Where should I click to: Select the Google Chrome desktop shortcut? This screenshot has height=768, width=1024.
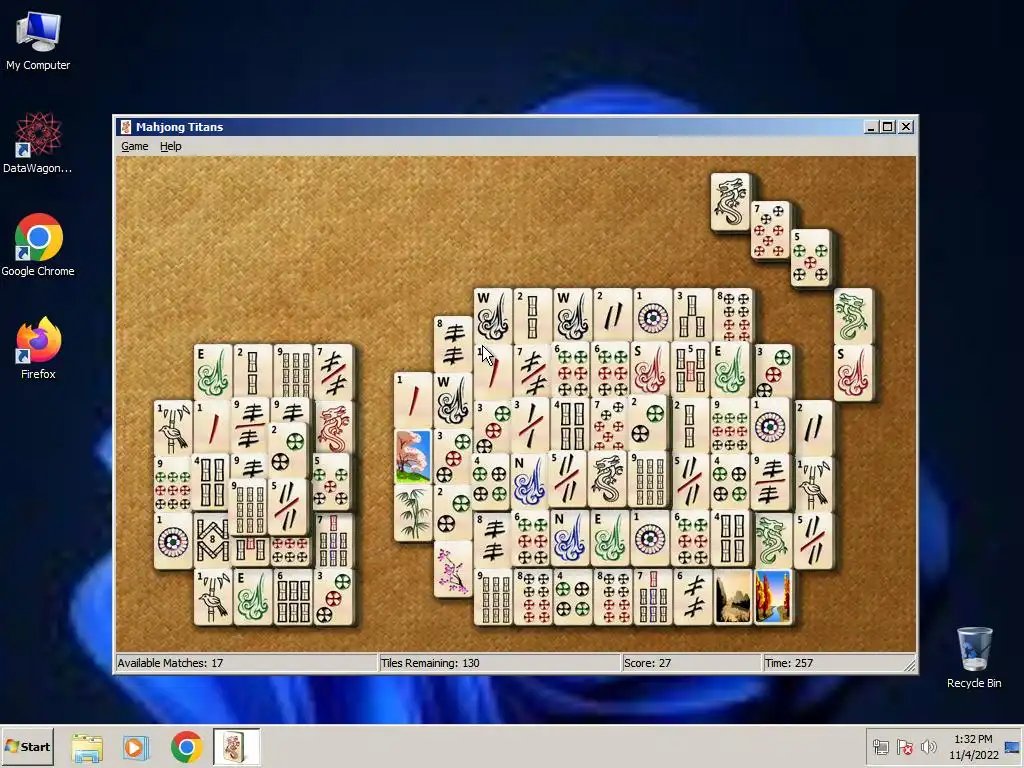[38, 245]
